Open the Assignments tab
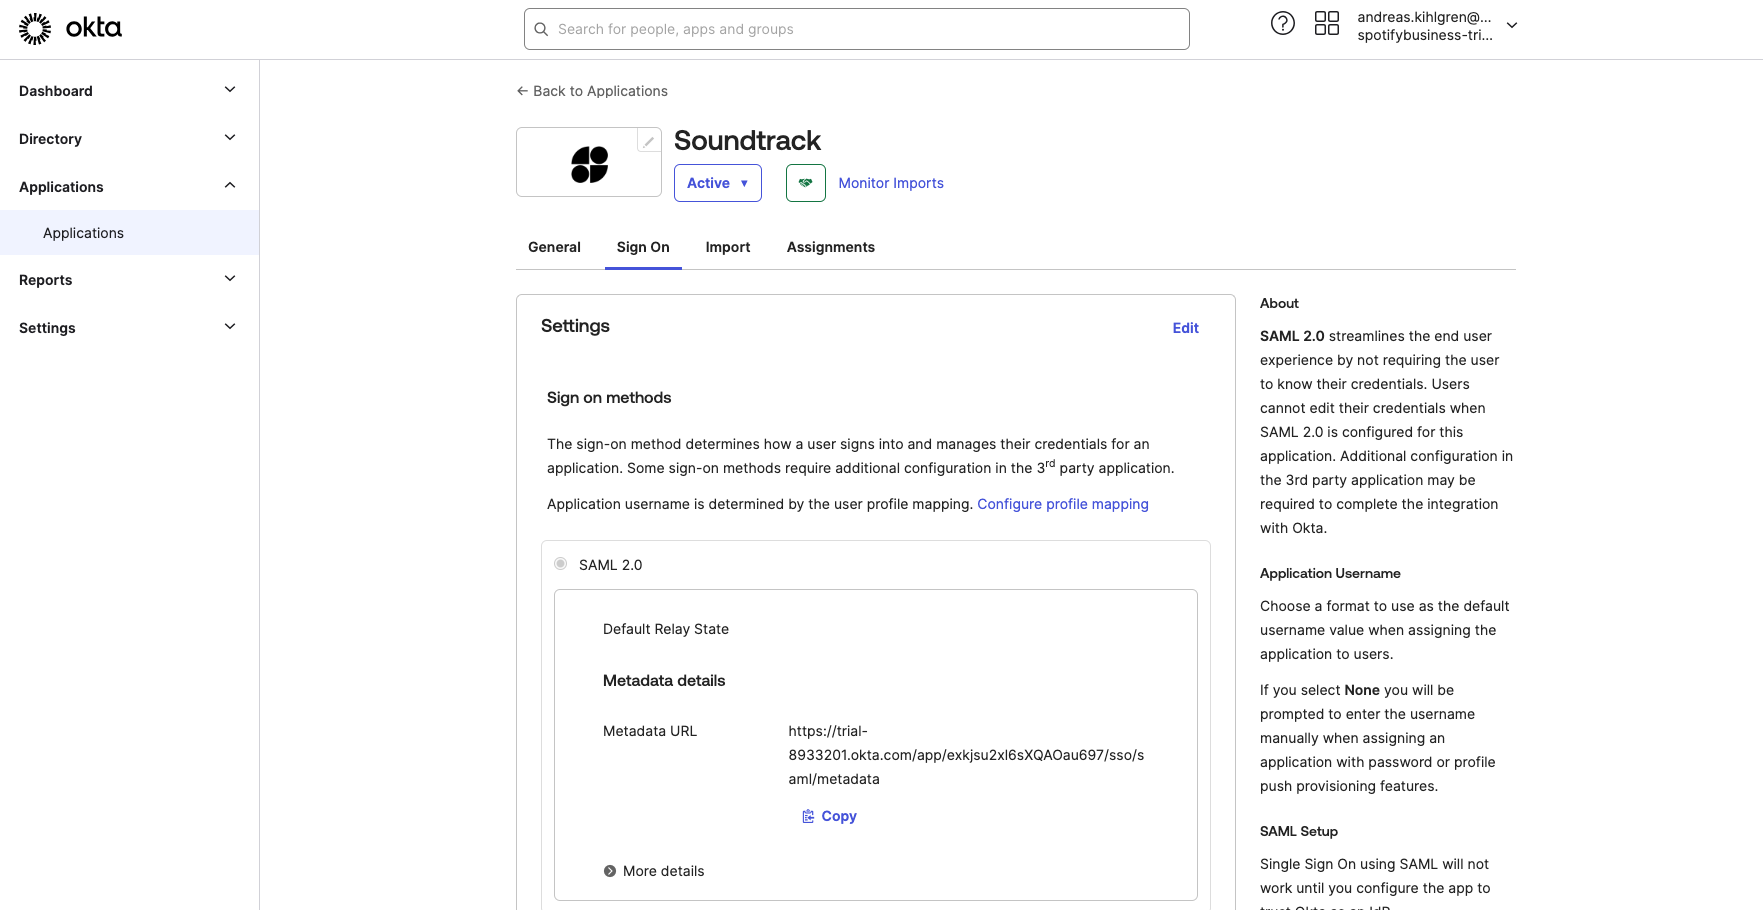 tap(831, 247)
